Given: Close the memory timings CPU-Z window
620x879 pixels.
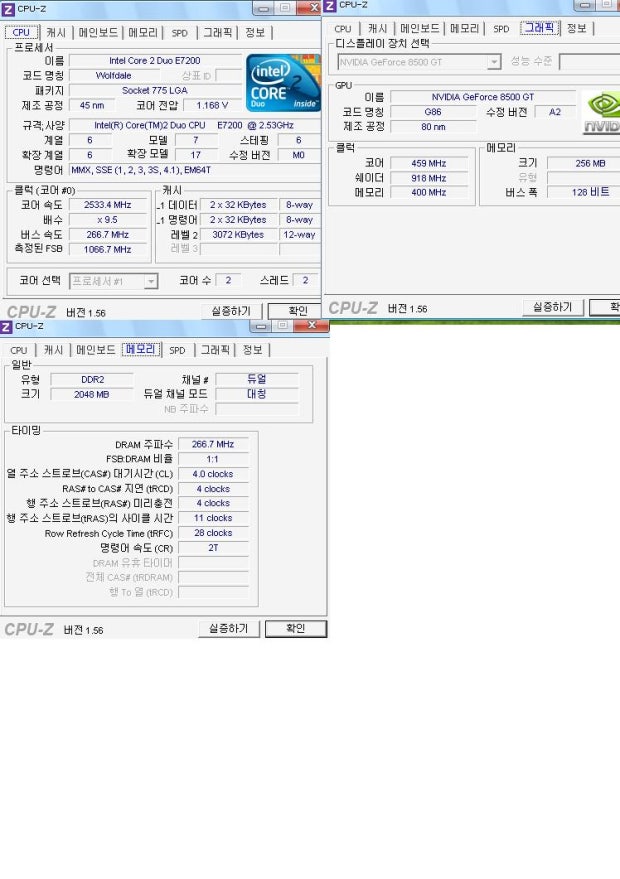Looking at the screenshot, I should pyautogui.click(x=312, y=326).
